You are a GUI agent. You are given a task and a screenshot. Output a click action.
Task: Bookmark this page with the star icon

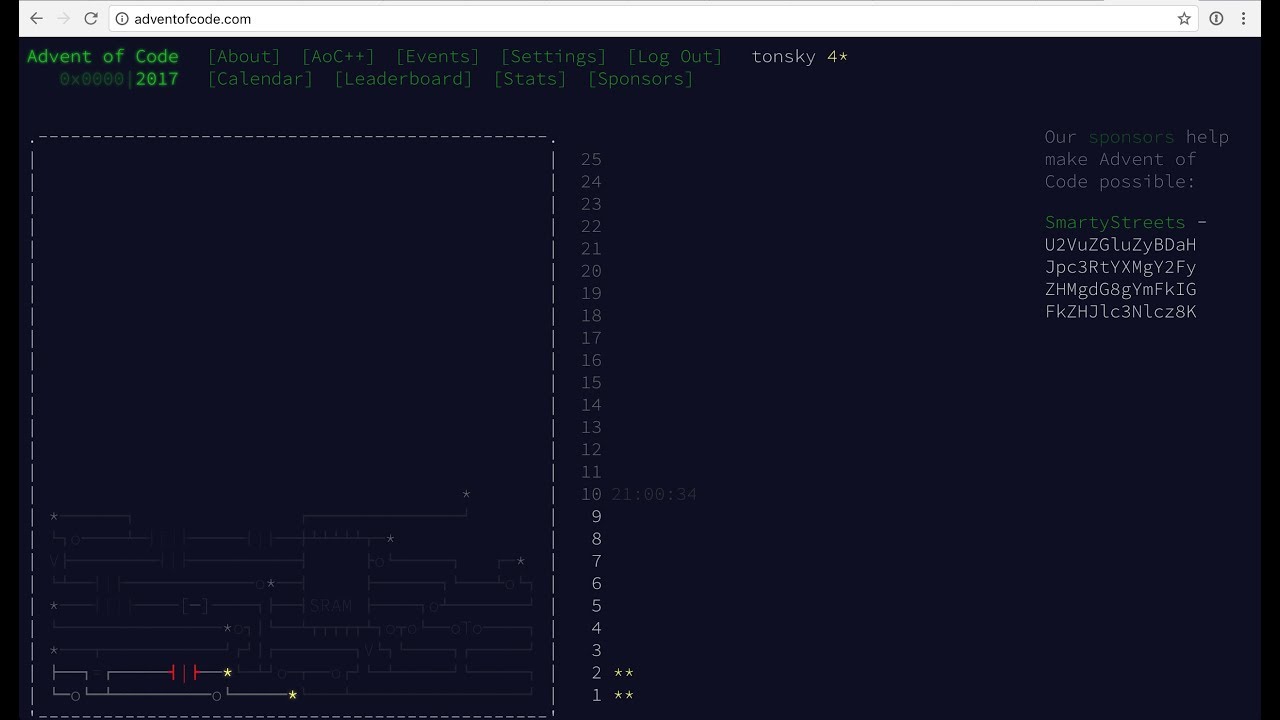tap(1184, 18)
